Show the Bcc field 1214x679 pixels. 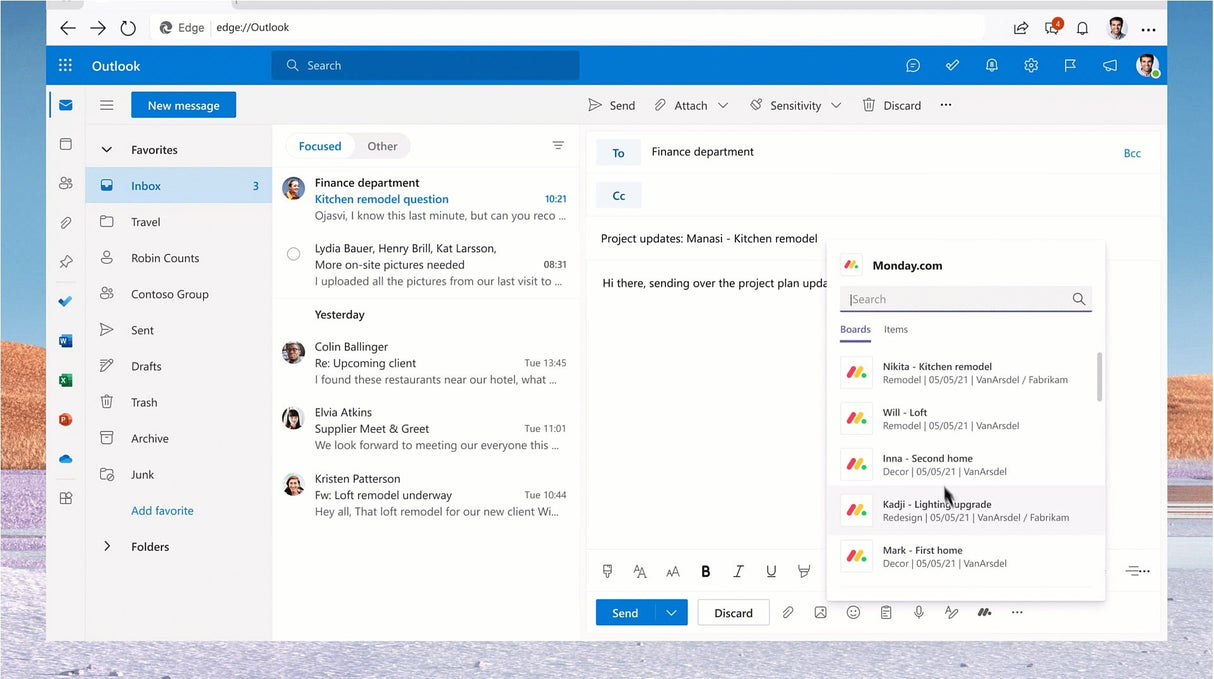point(1132,153)
